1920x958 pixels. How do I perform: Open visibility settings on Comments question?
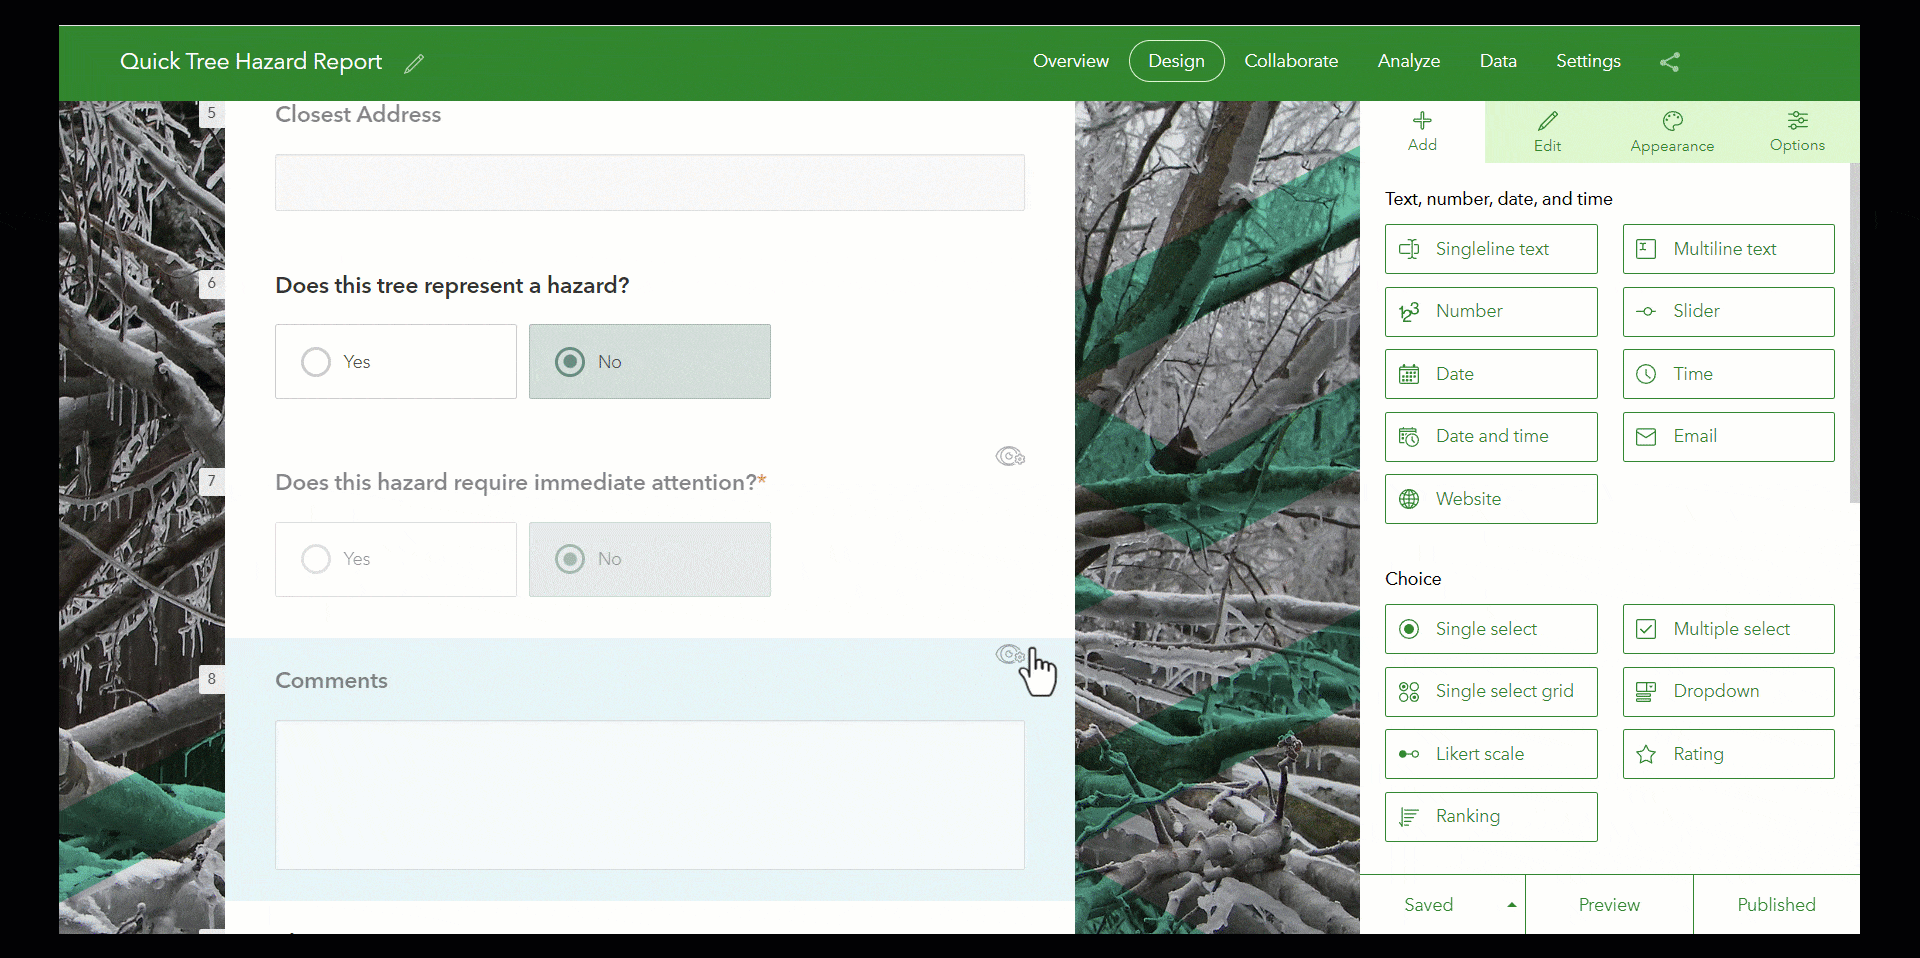(x=1009, y=654)
